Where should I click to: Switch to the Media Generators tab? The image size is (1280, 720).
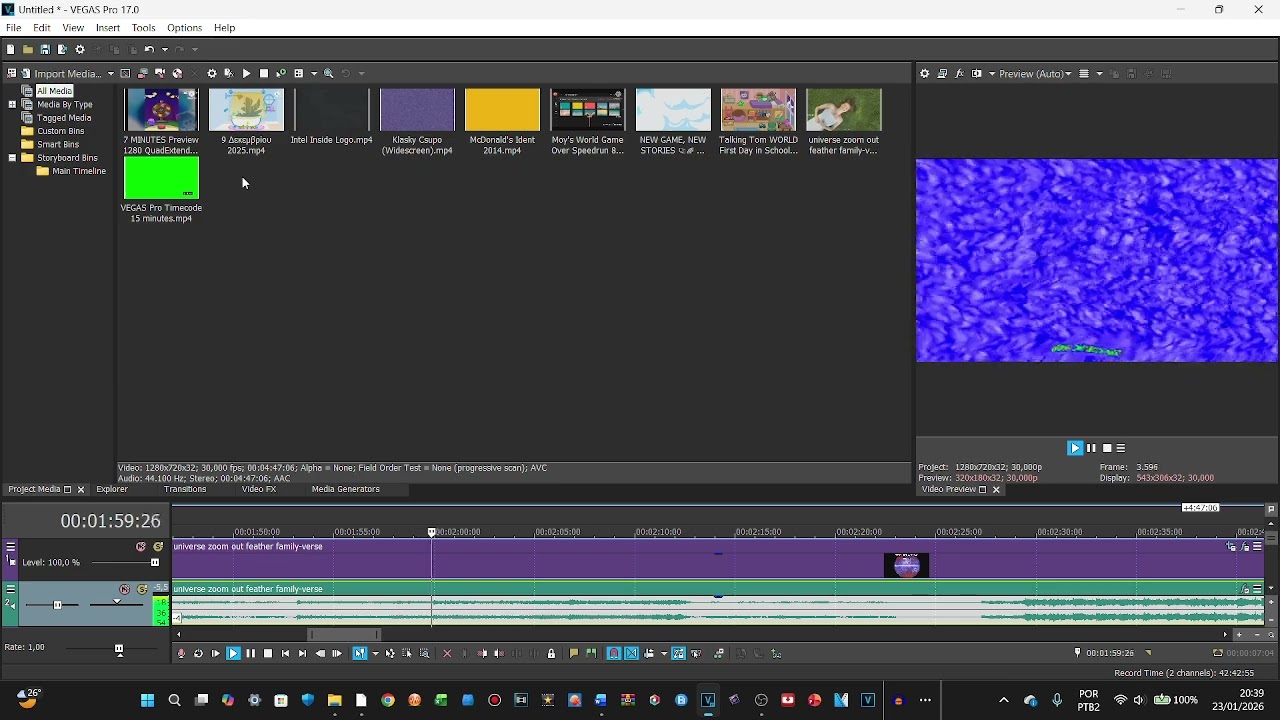coord(346,490)
